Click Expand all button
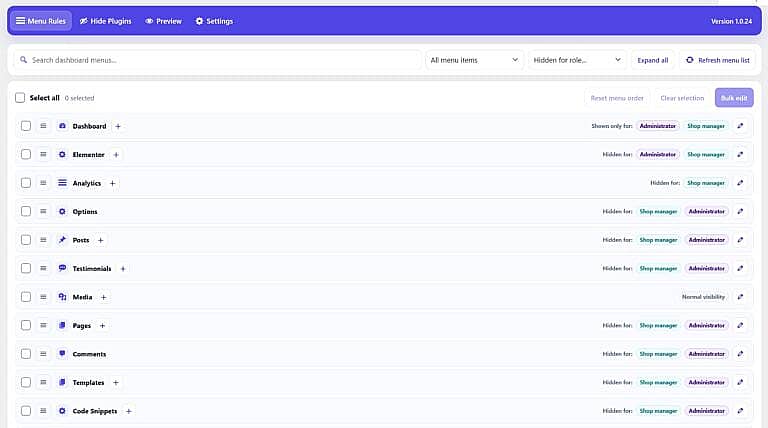The width and height of the screenshot is (768, 428). pos(652,60)
